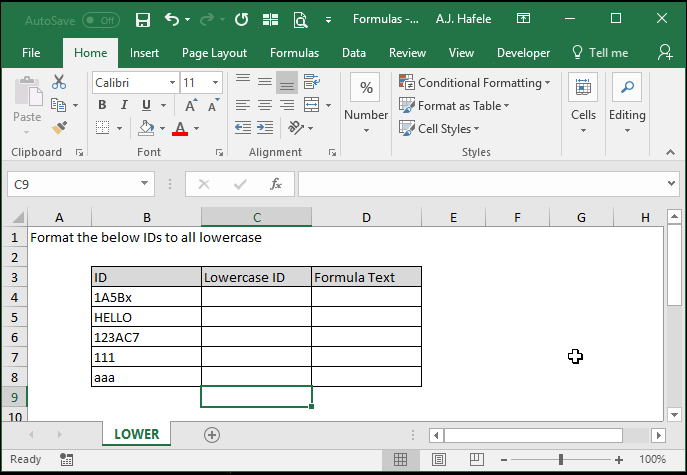The height and width of the screenshot is (475, 687).
Task: Click zoom out minus button
Action: pos(504,460)
